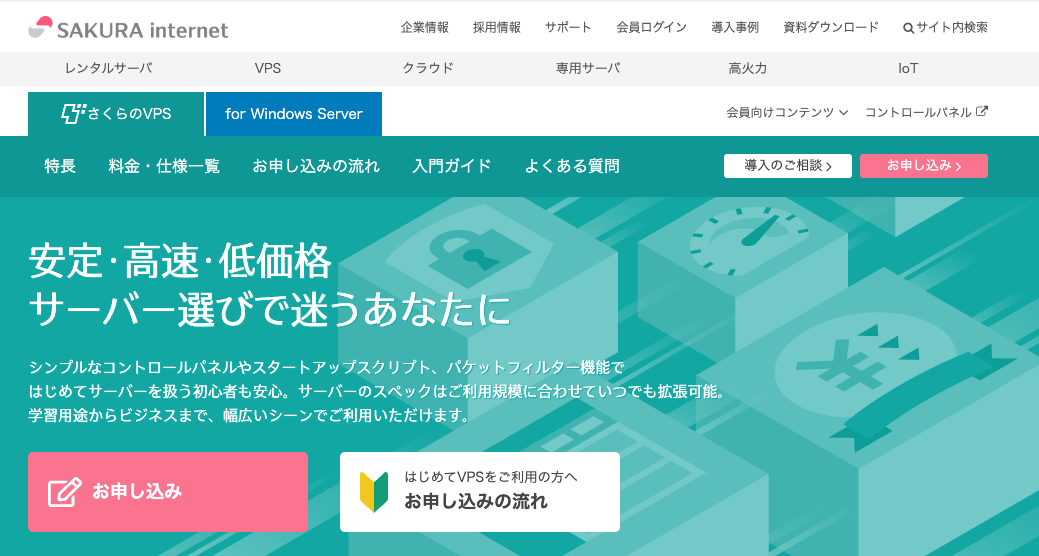The height and width of the screenshot is (556, 1039).
Task: Click external link icon beside コントロールパネル
Action: click(982, 111)
